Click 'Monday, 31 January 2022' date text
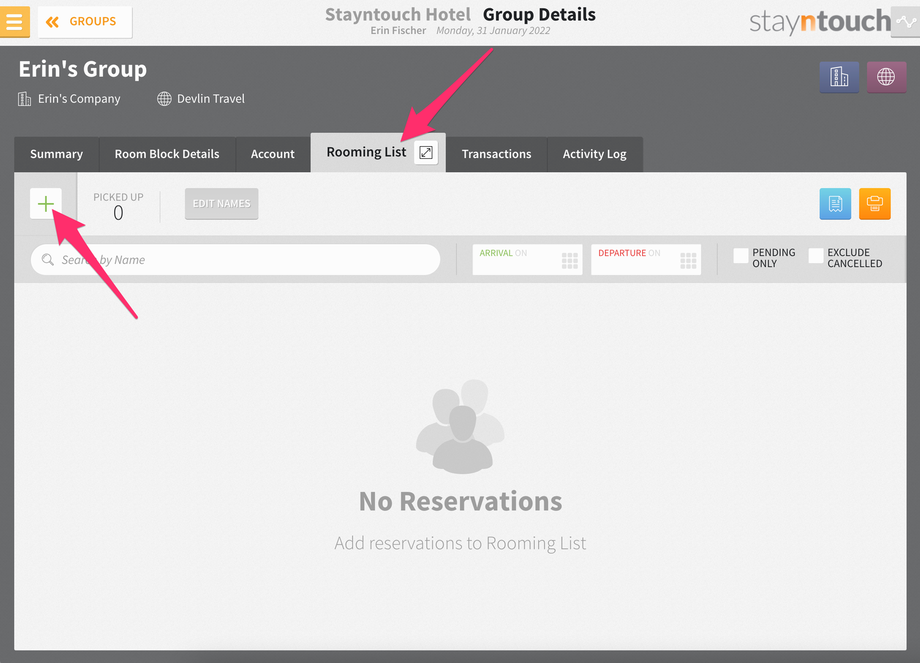Image resolution: width=920 pixels, height=663 pixels. [x=493, y=31]
